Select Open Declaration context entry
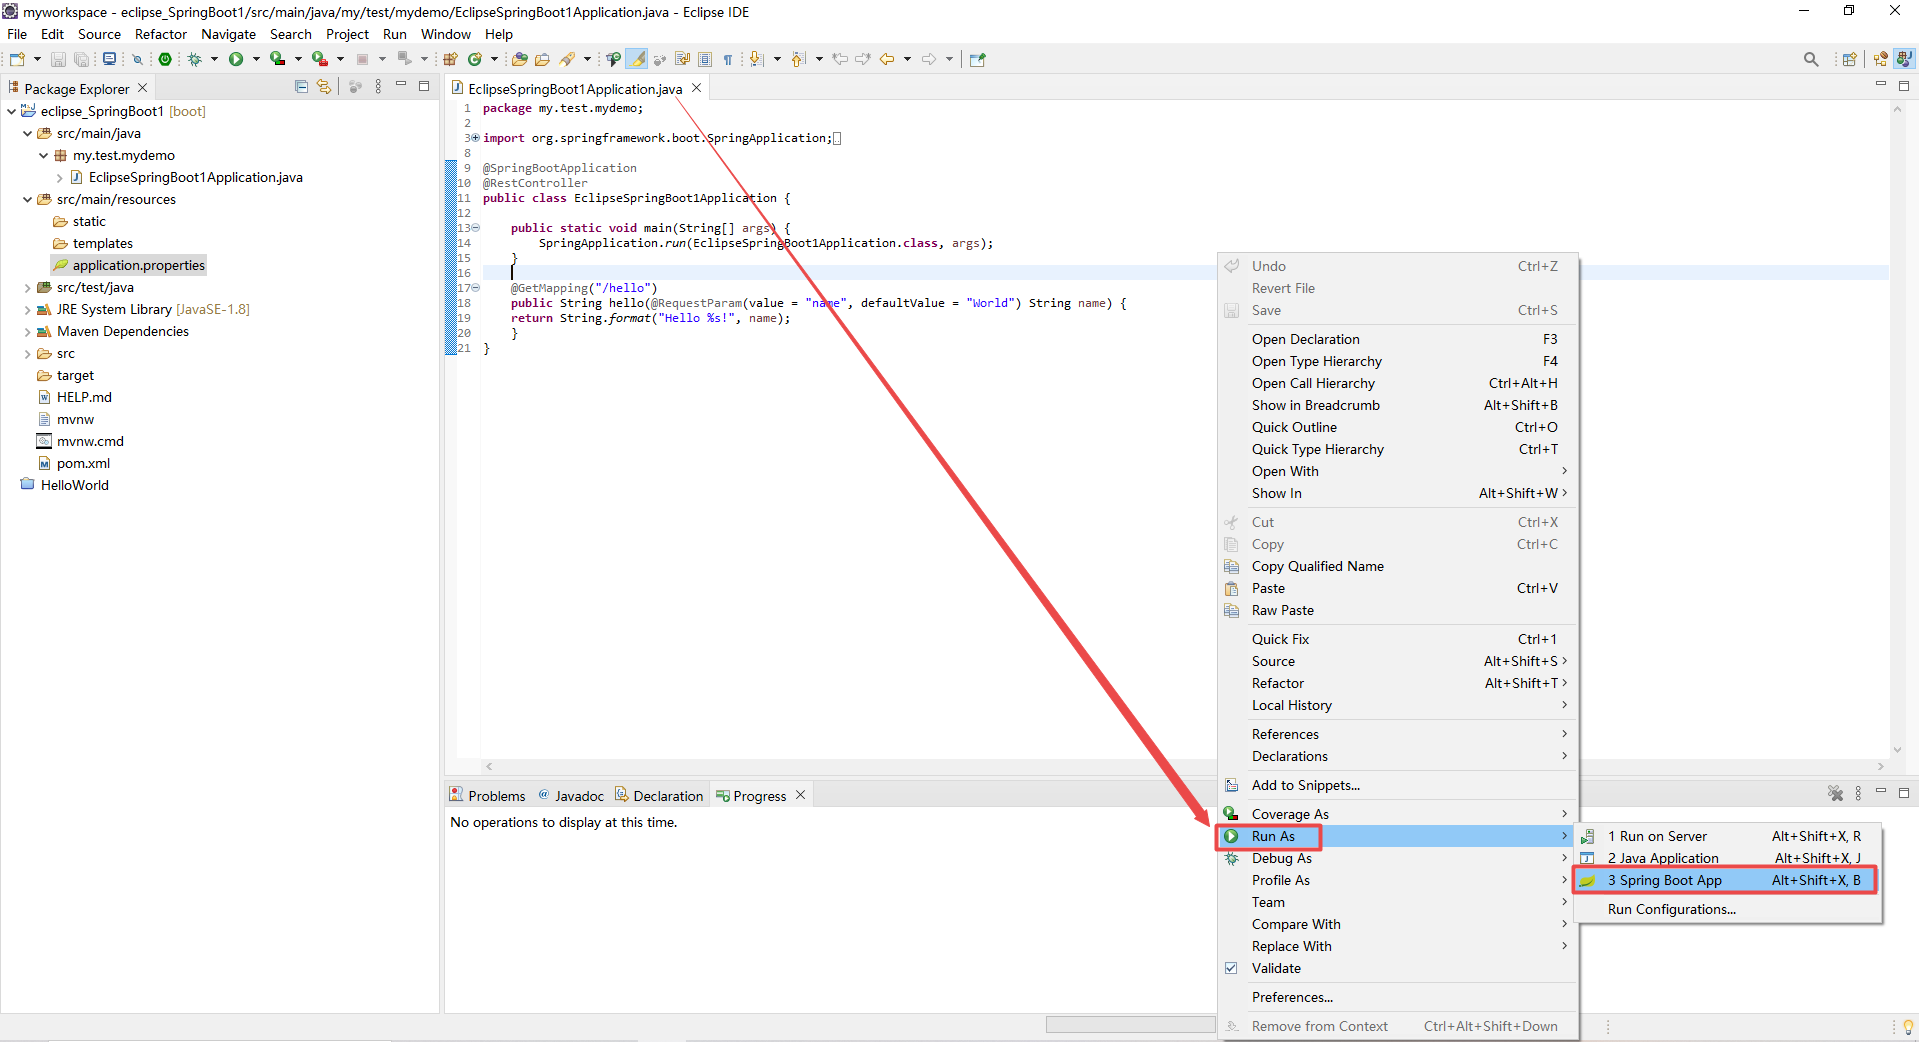The width and height of the screenshot is (1919, 1042). tap(1398, 339)
